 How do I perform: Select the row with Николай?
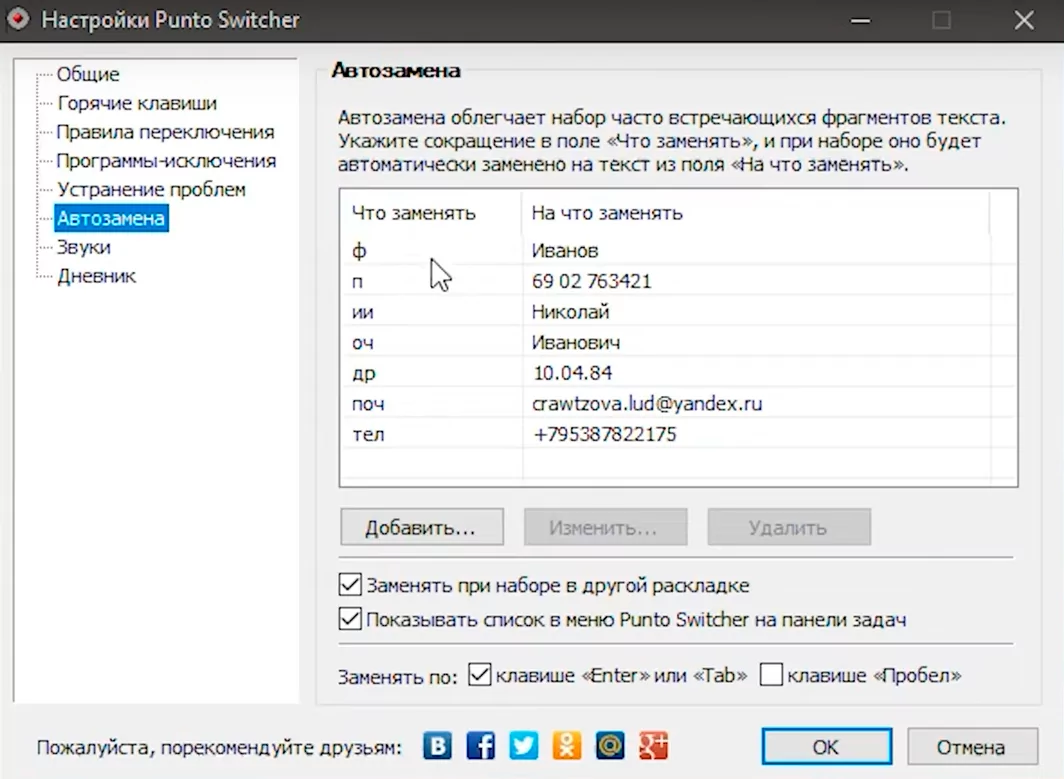point(678,311)
